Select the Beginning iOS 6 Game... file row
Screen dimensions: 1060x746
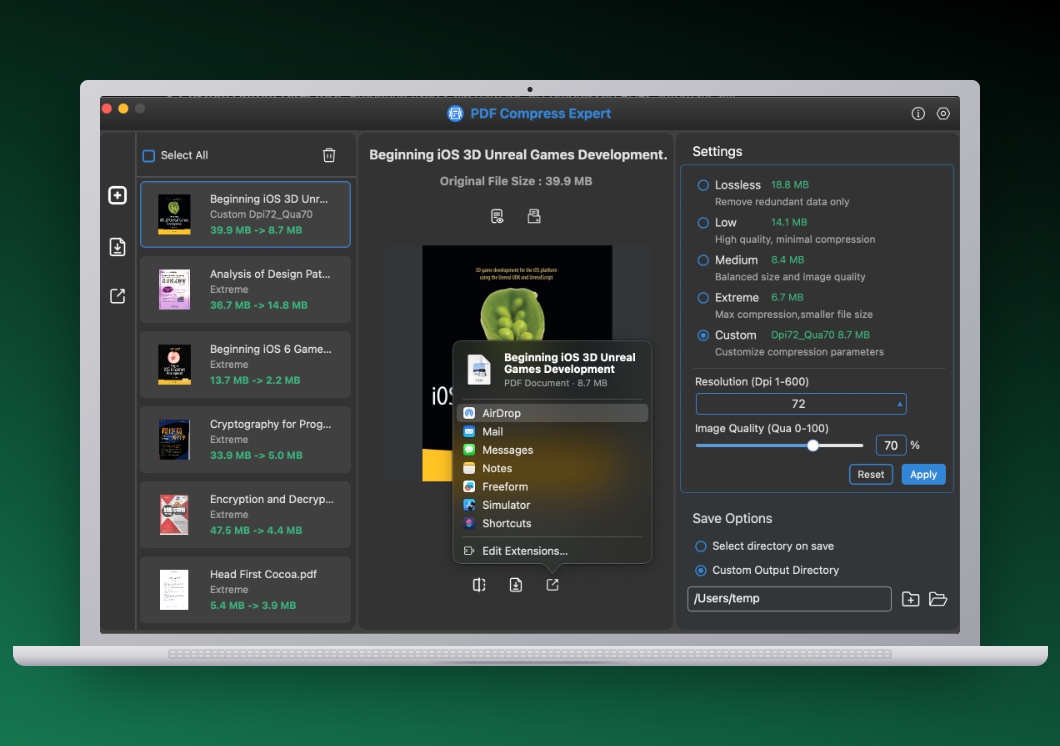coord(245,364)
